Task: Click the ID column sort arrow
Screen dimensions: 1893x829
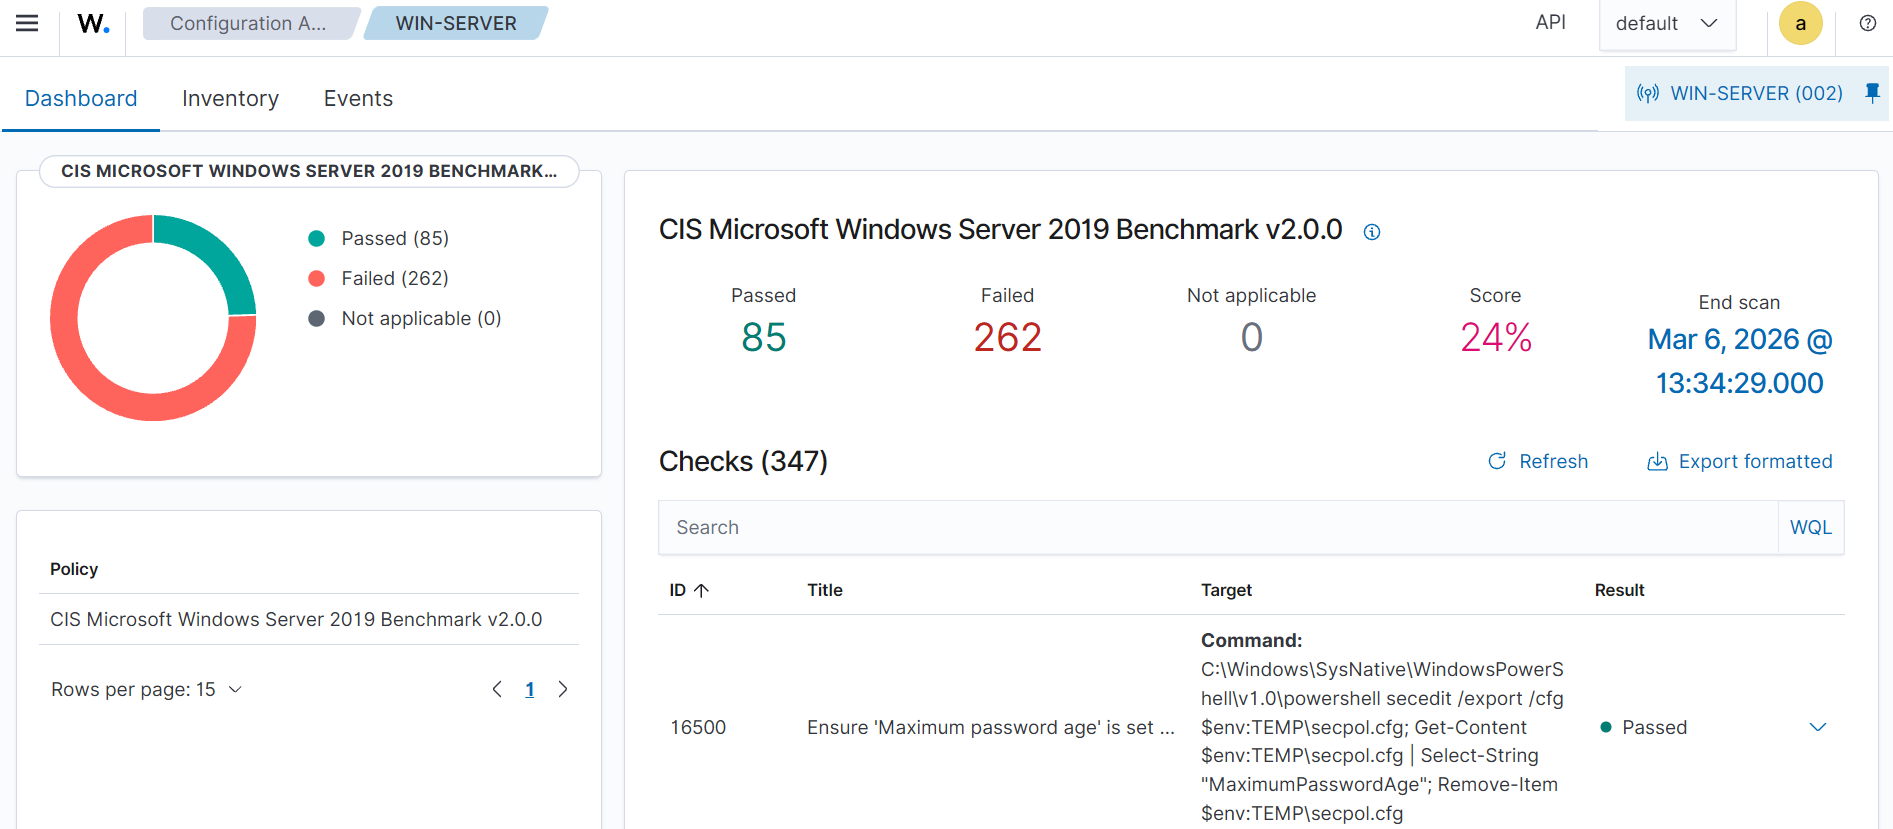Action: click(x=701, y=590)
